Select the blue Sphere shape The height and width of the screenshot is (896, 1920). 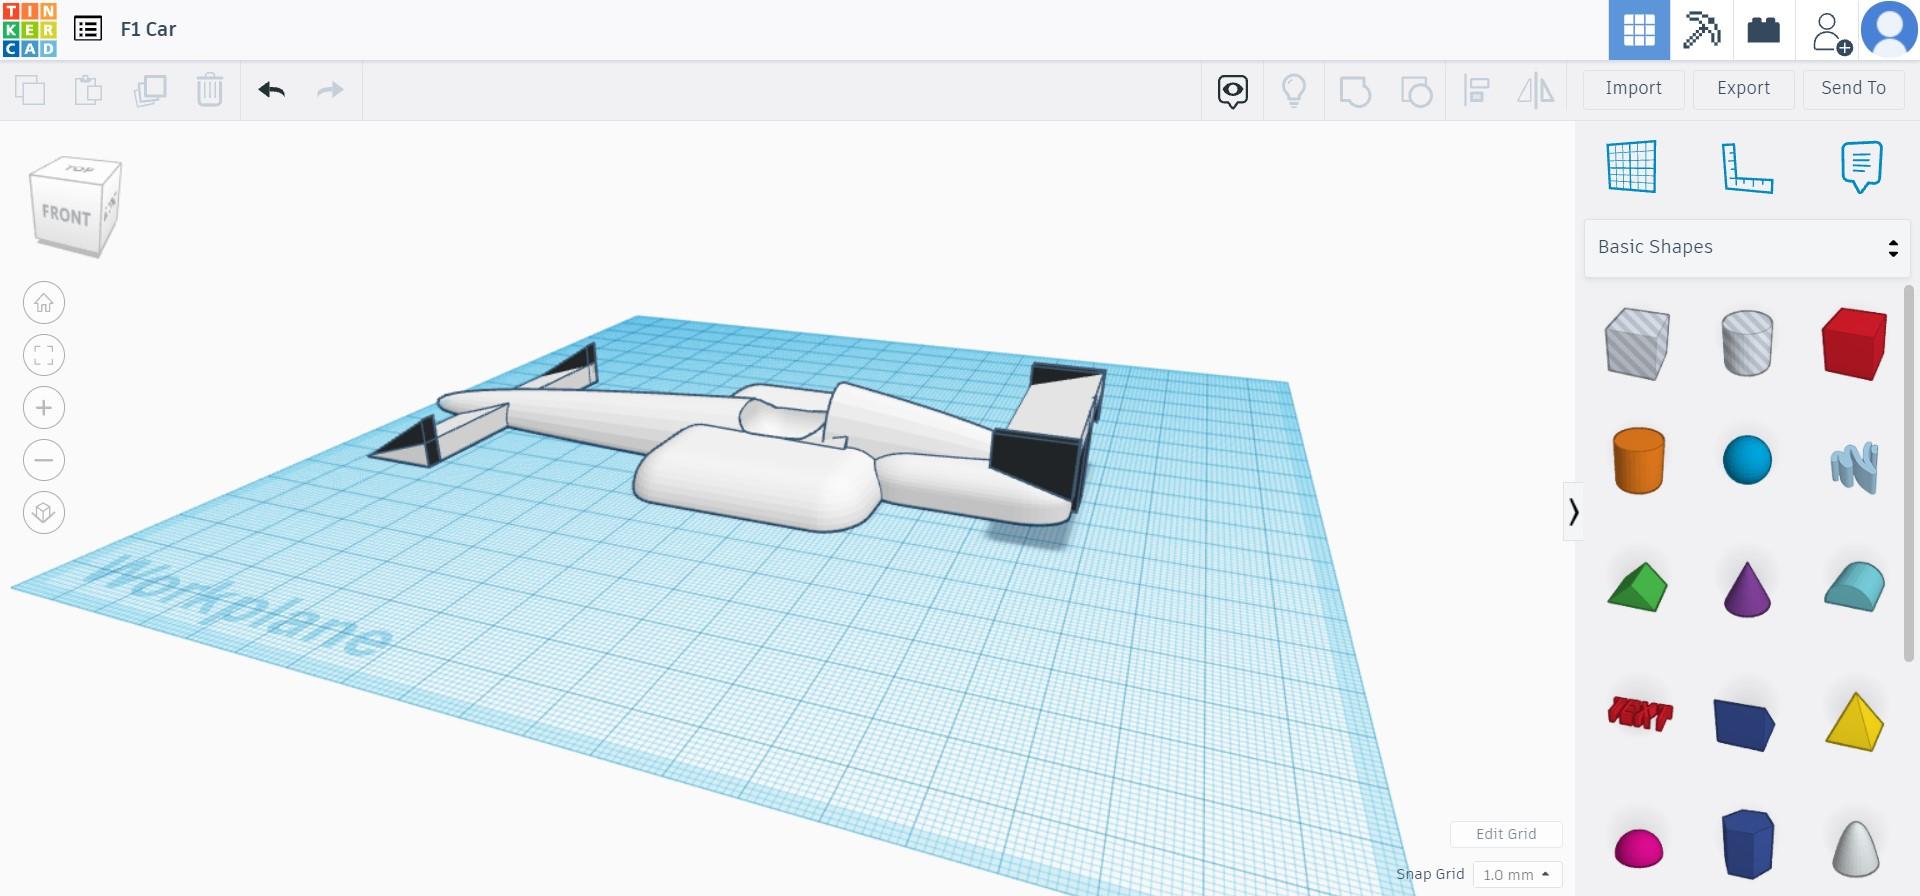coord(1747,460)
